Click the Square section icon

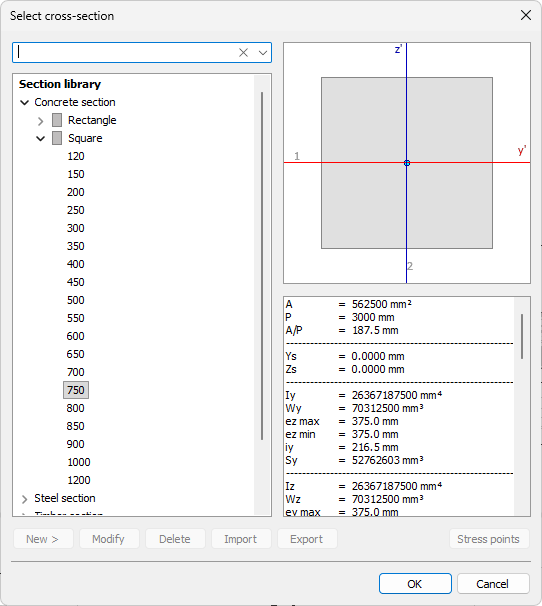[57, 138]
